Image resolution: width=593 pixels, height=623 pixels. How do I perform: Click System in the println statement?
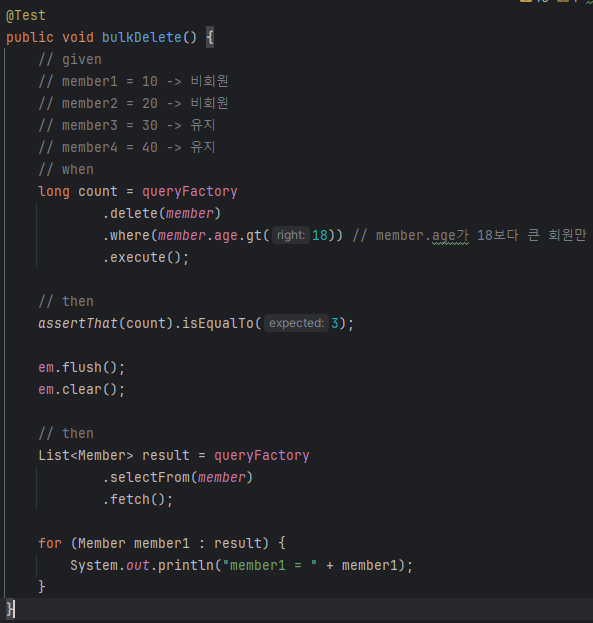pyautogui.click(x=94, y=565)
